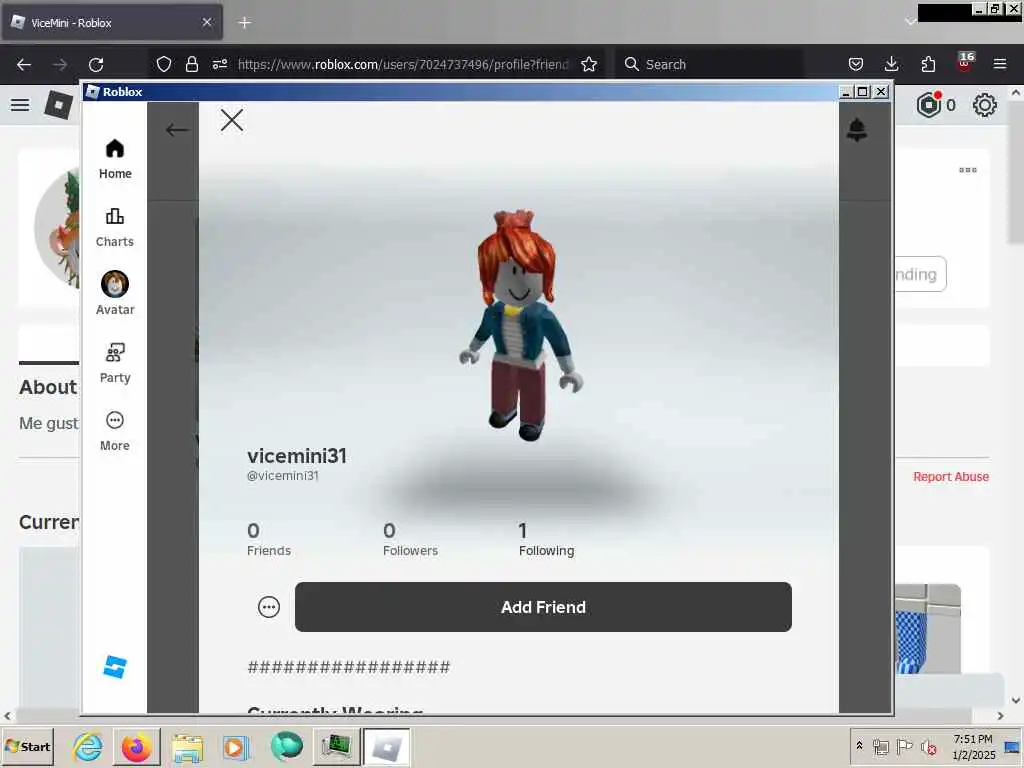Open Charts in the Roblox sidebar
The height and width of the screenshot is (768, 1024).
coord(115,227)
